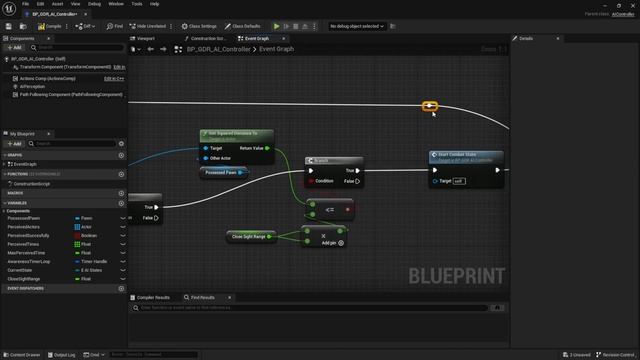
Task: Click the eject playback icon
Action: (305, 26)
